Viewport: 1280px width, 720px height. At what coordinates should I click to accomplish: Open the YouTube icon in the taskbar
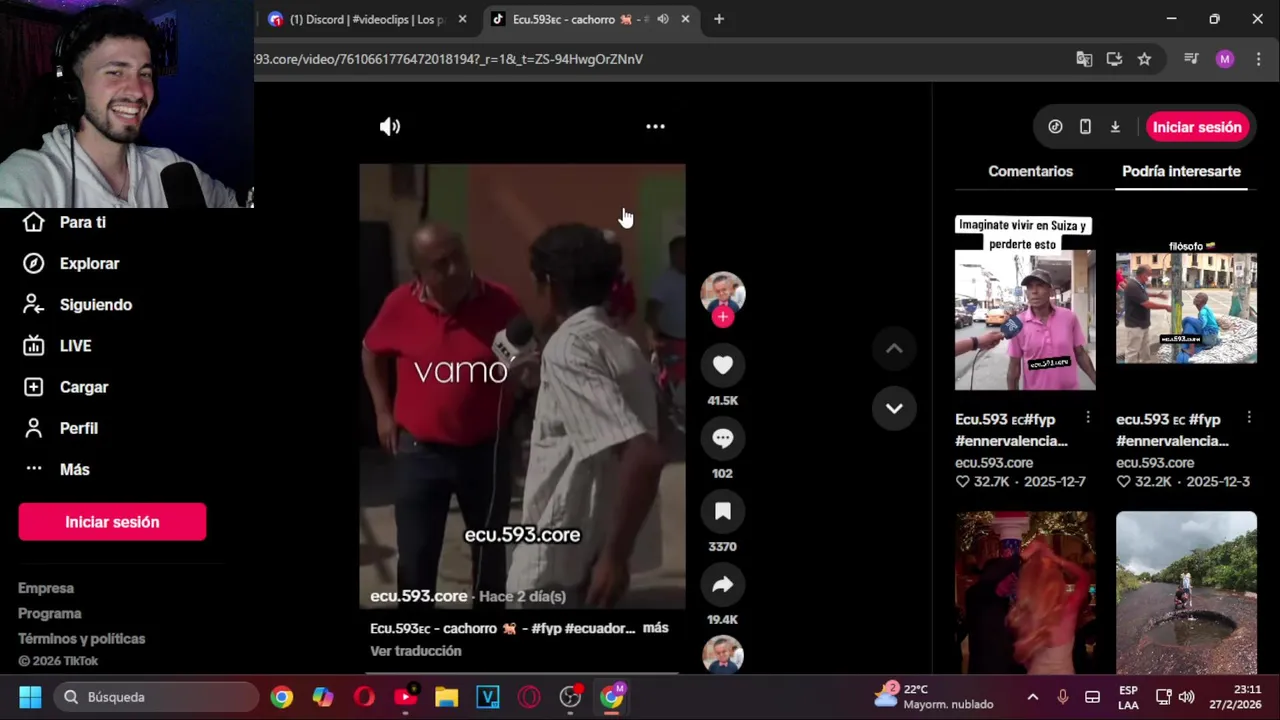[405, 697]
